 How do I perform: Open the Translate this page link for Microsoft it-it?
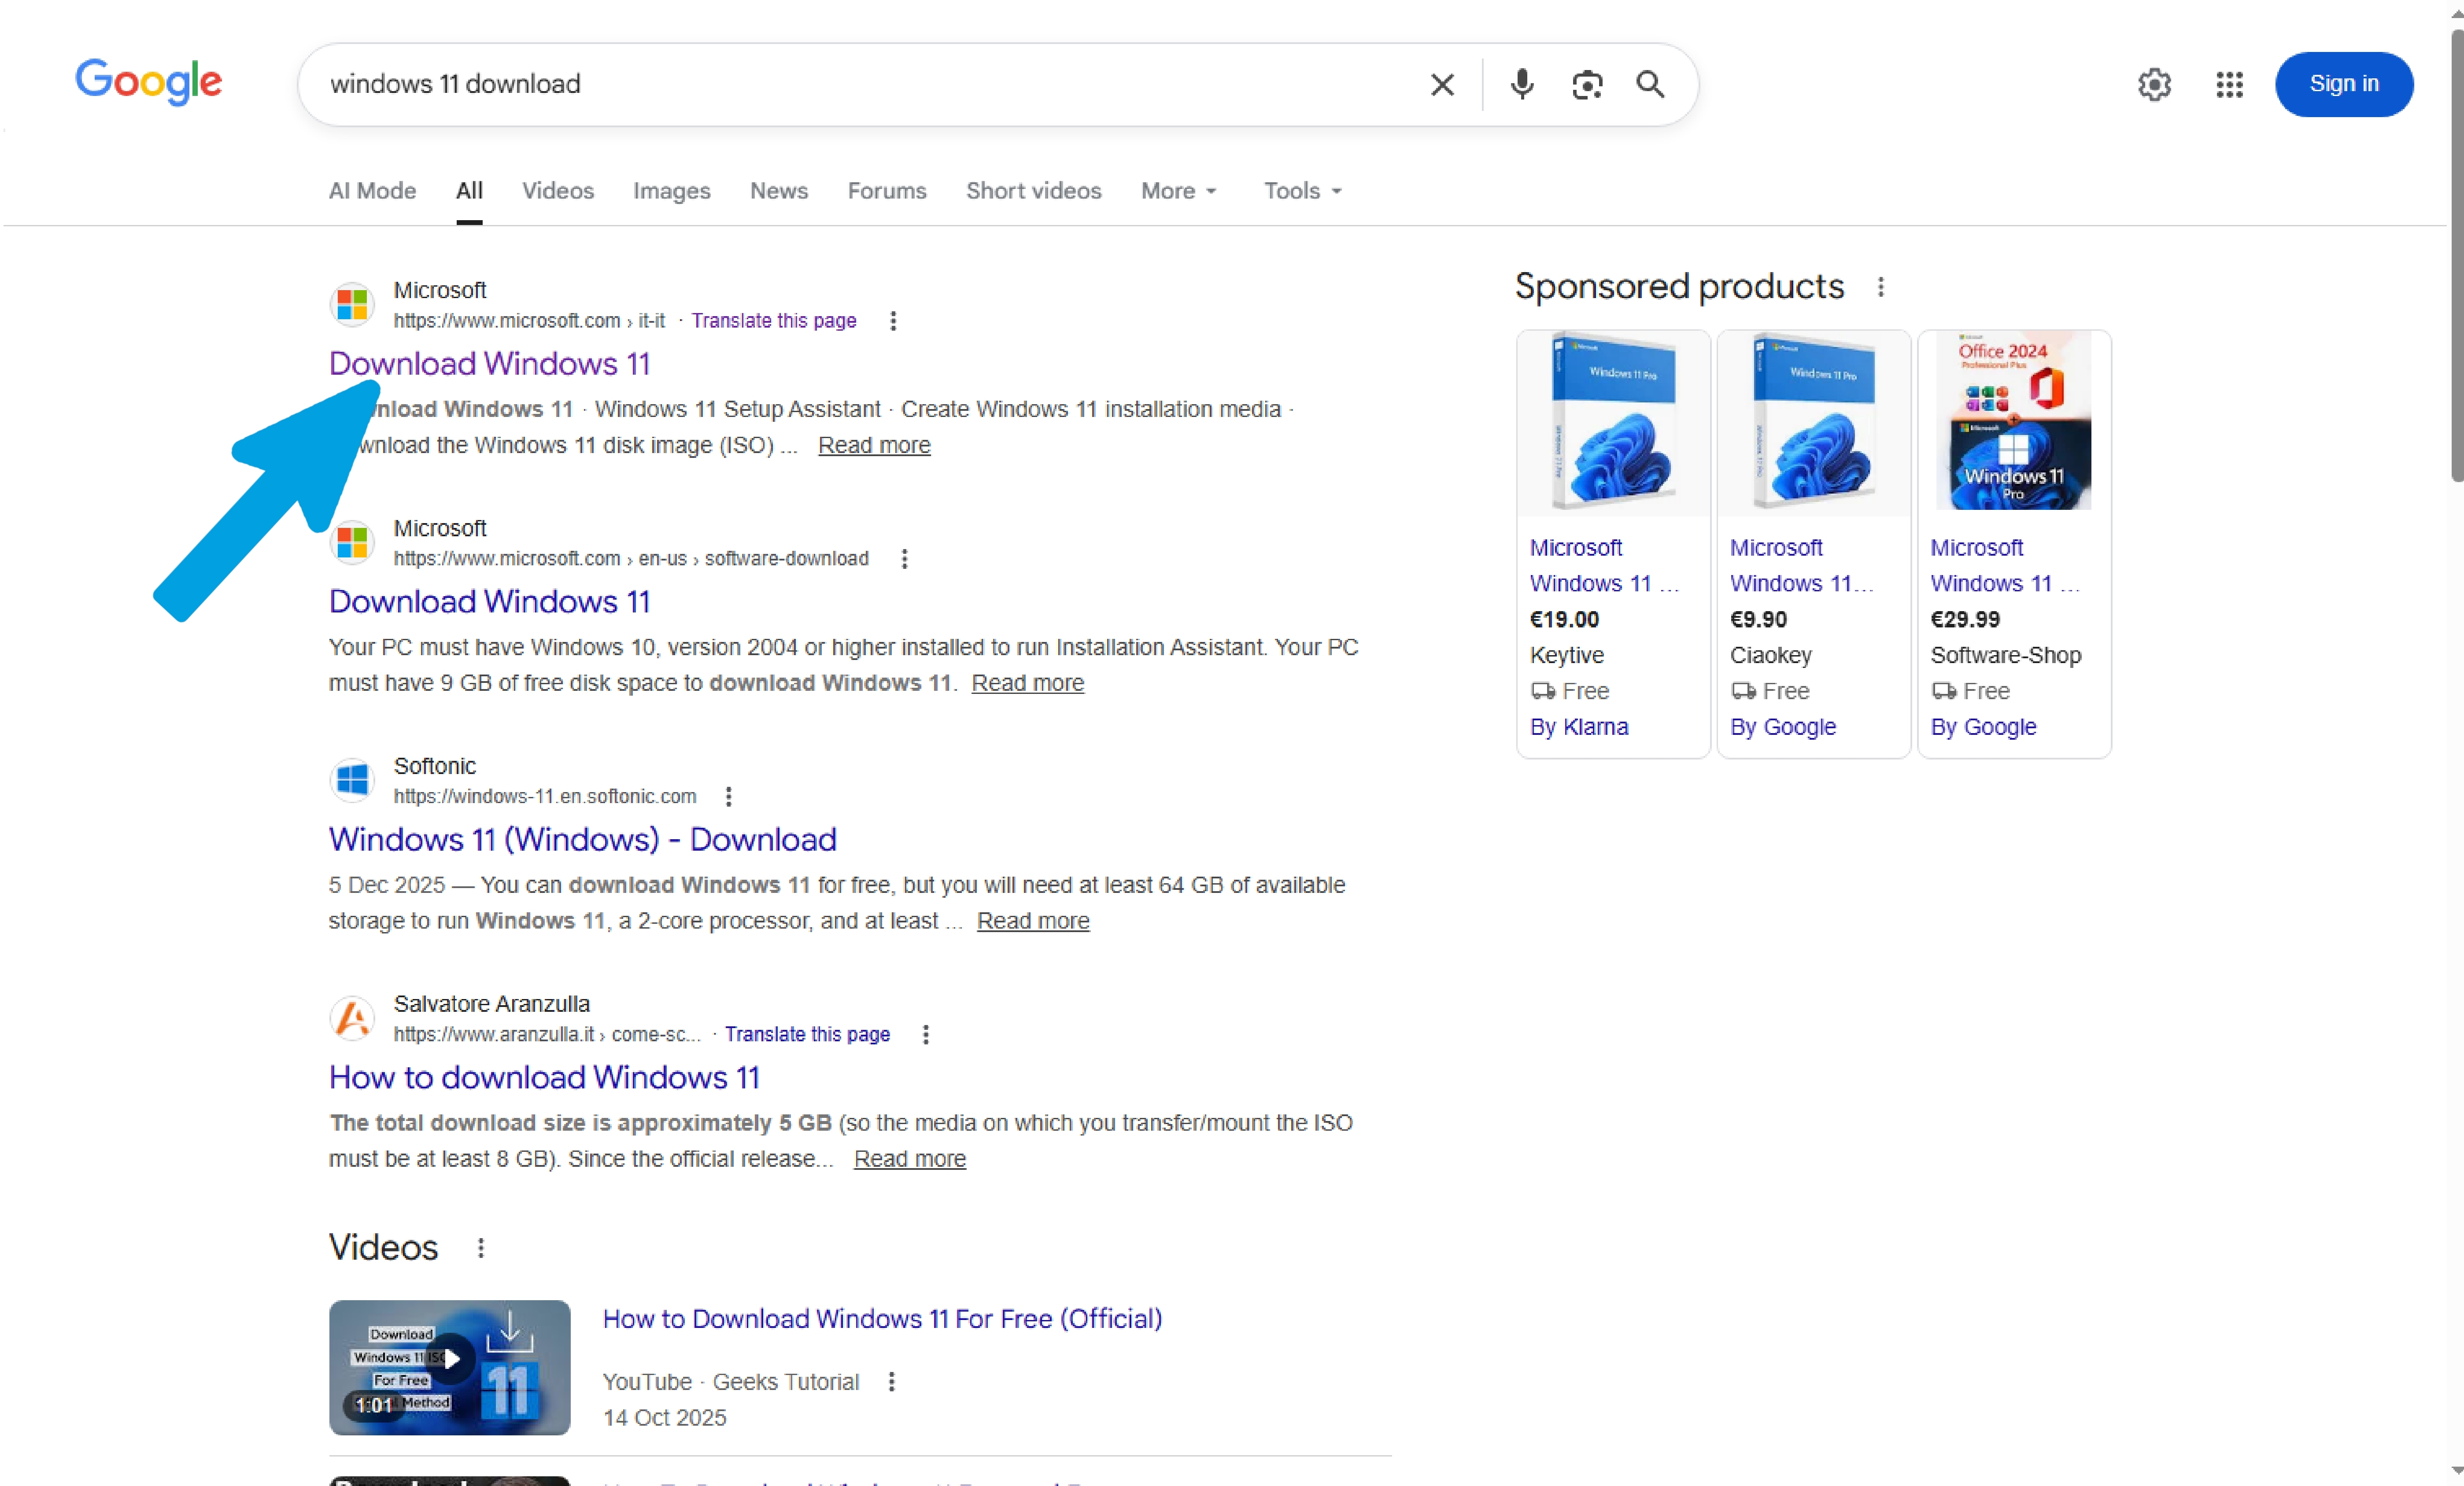[773, 321]
